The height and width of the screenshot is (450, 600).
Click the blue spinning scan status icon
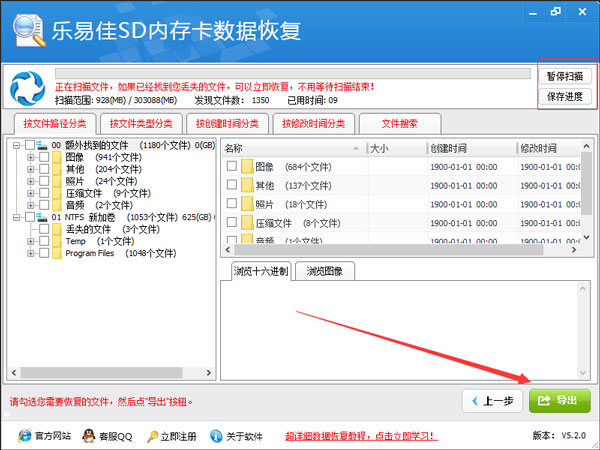click(x=27, y=88)
